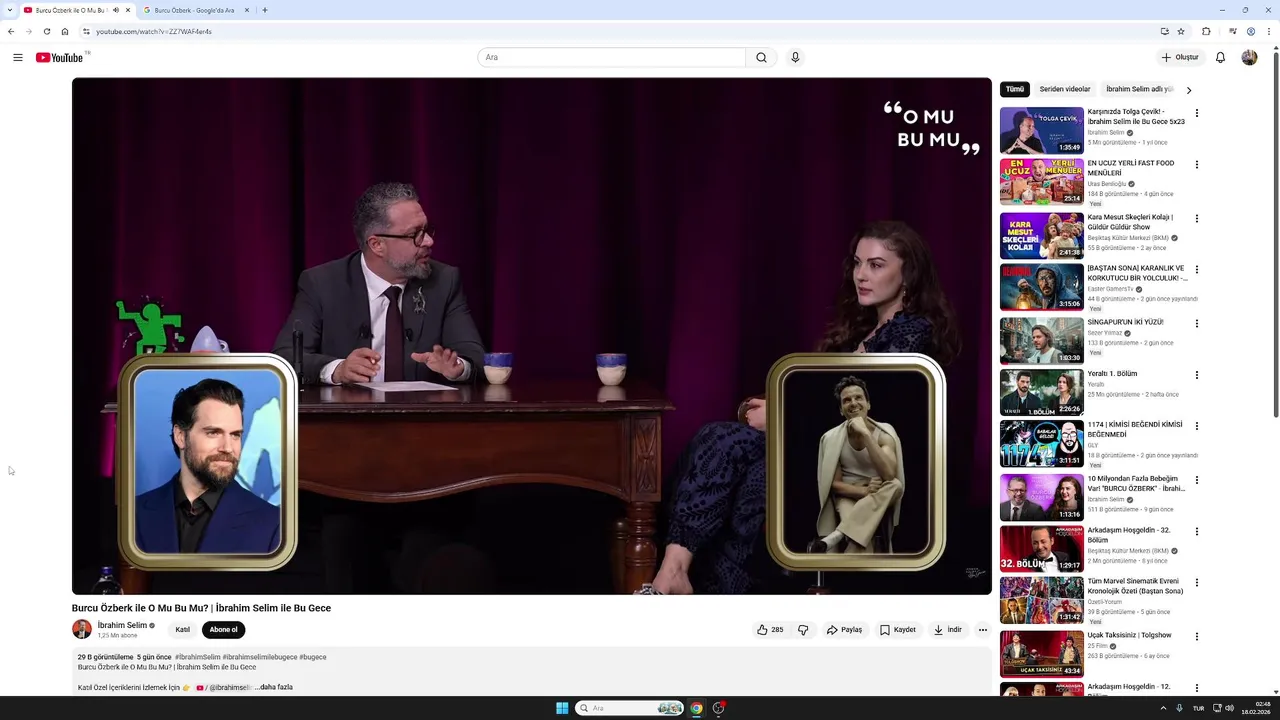The height and width of the screenshot is (720, 1280).
Task: Go back with the browser arrow
Action: tap(11, 31)
